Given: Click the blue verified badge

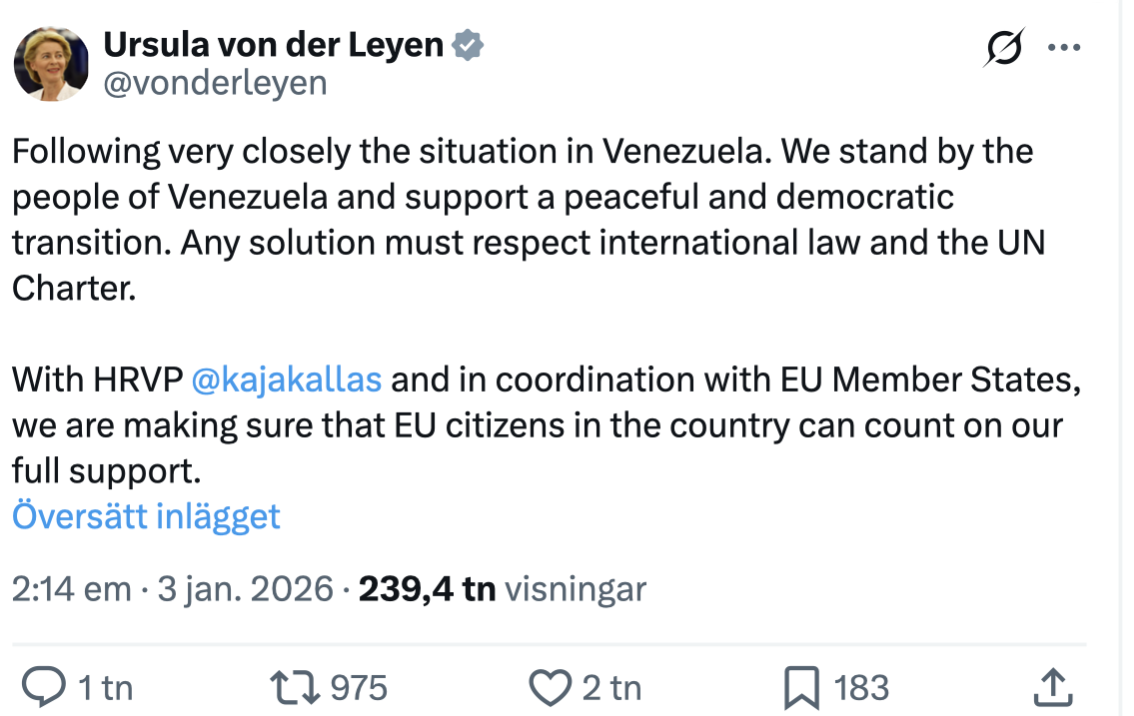Looking at the screenshot, I should point(470,45).
